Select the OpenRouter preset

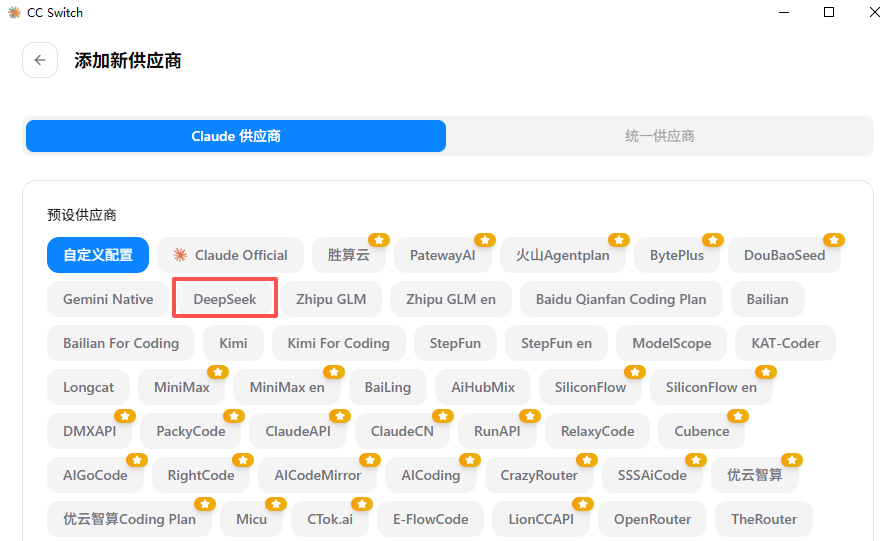pos(653,519)
